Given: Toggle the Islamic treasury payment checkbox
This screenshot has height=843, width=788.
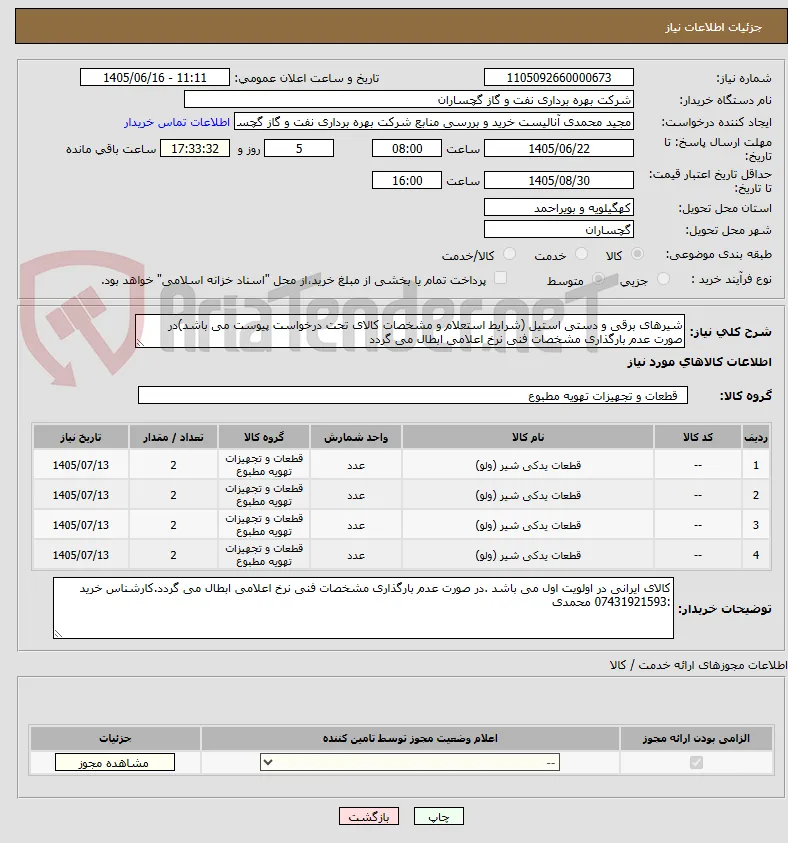Looking at the screenshot, I should [500, 278].
